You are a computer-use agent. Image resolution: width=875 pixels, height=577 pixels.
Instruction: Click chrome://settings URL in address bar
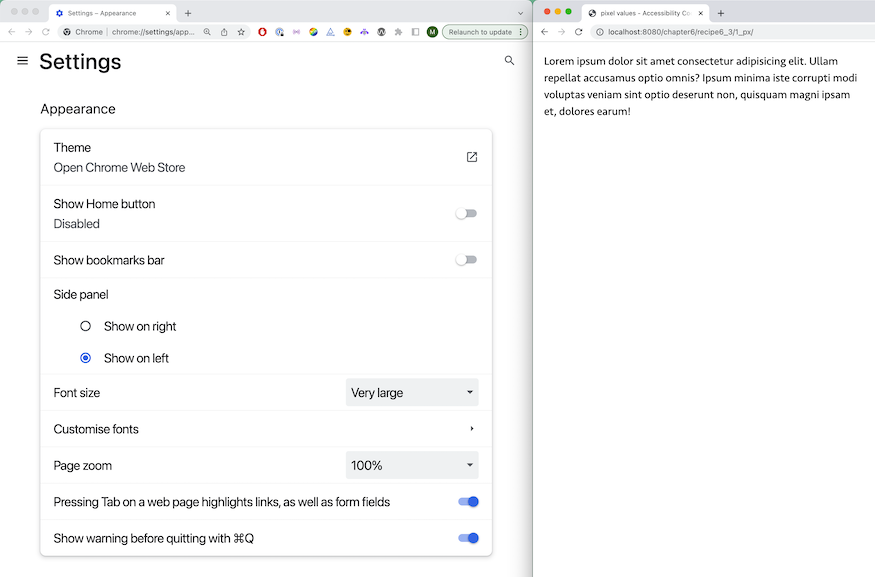(153, 32)
